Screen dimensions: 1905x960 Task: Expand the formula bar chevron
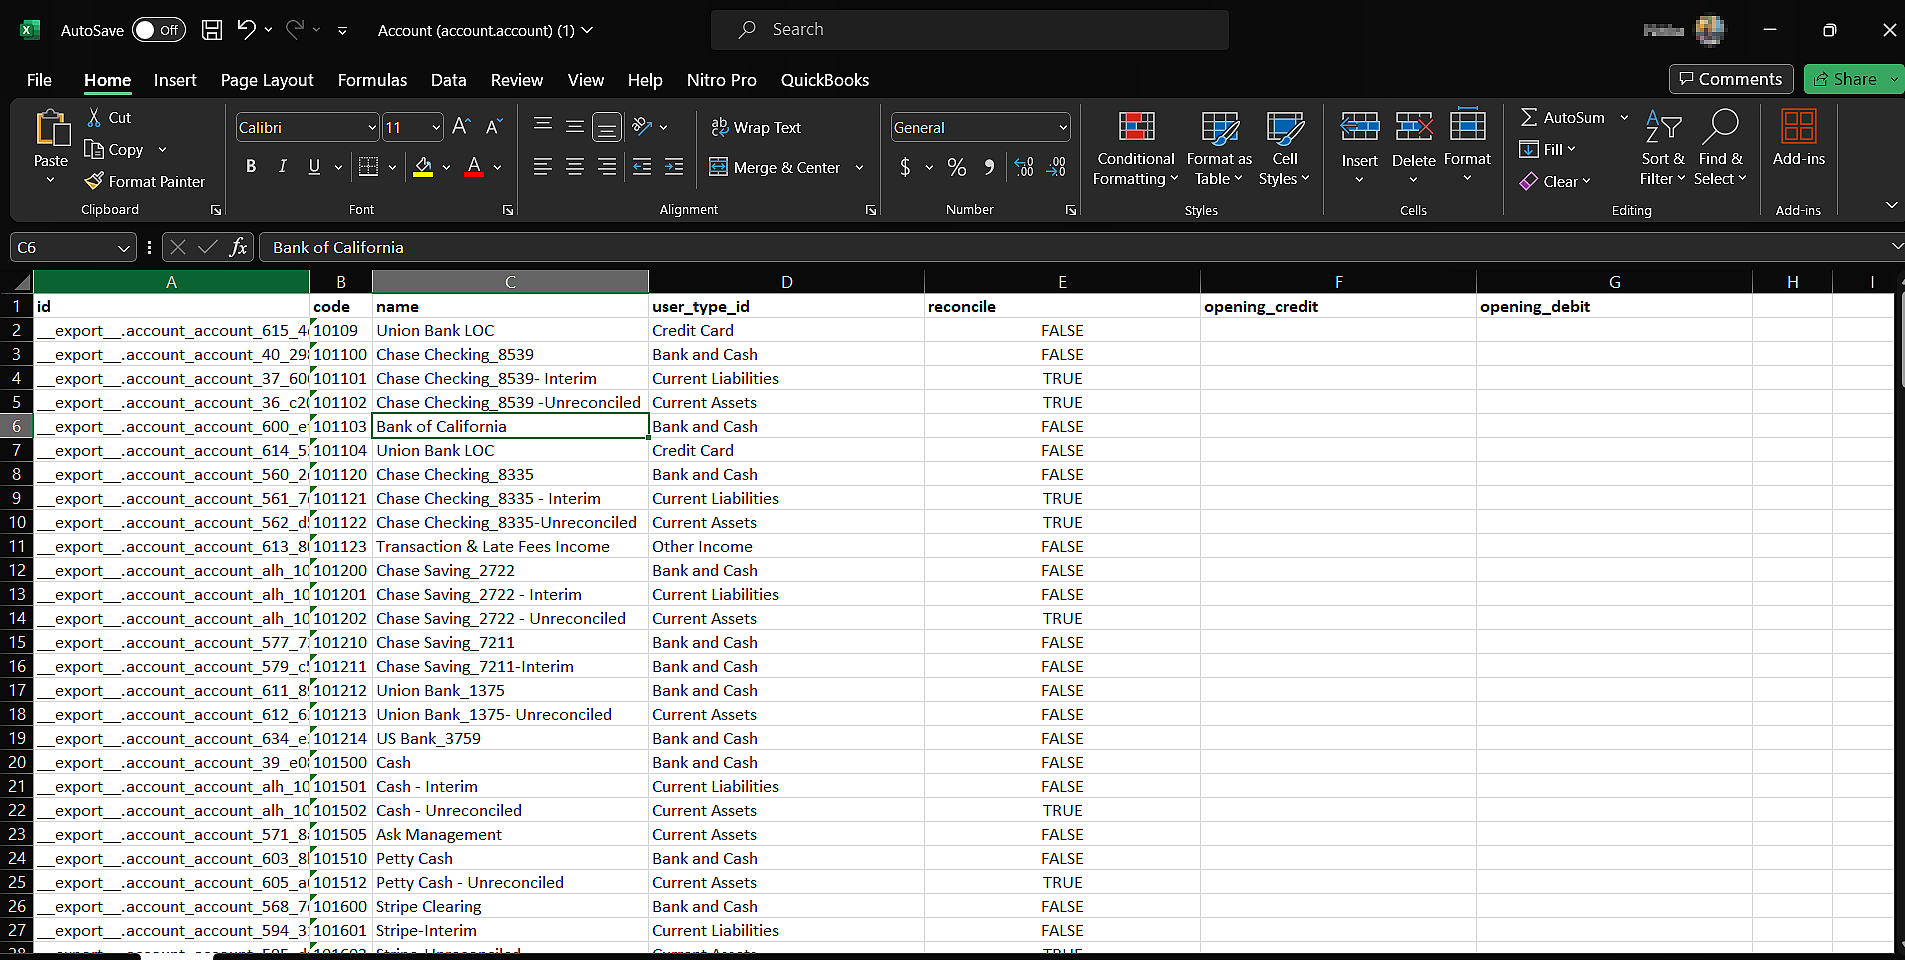coord(1896,246)
